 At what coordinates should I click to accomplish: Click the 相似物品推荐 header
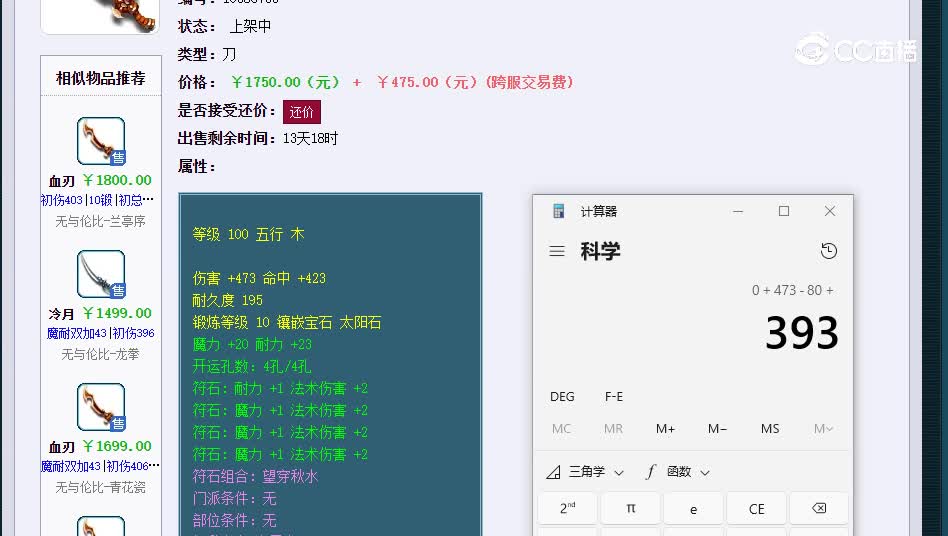point(101,78)
